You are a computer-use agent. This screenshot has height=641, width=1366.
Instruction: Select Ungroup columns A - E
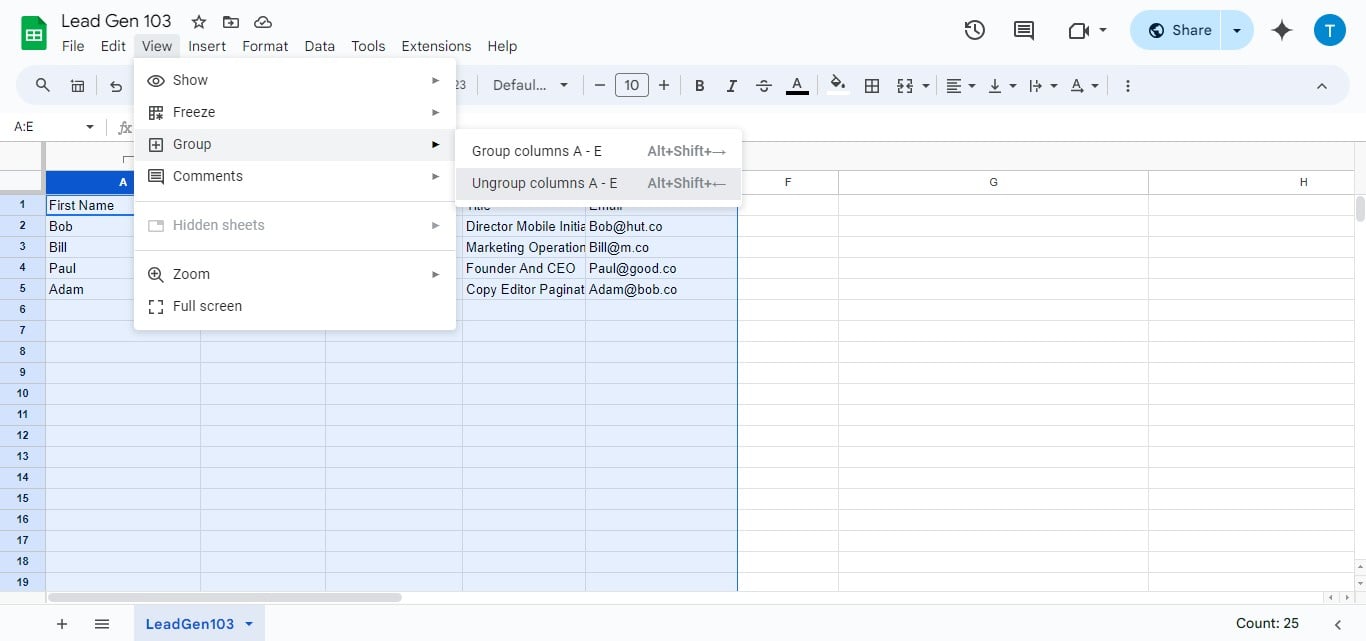(x=544, y=183)
